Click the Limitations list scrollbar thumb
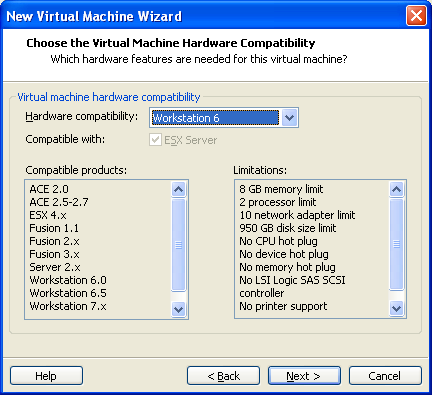The width and height of the screenshot is (432, 395). (396, 244)
